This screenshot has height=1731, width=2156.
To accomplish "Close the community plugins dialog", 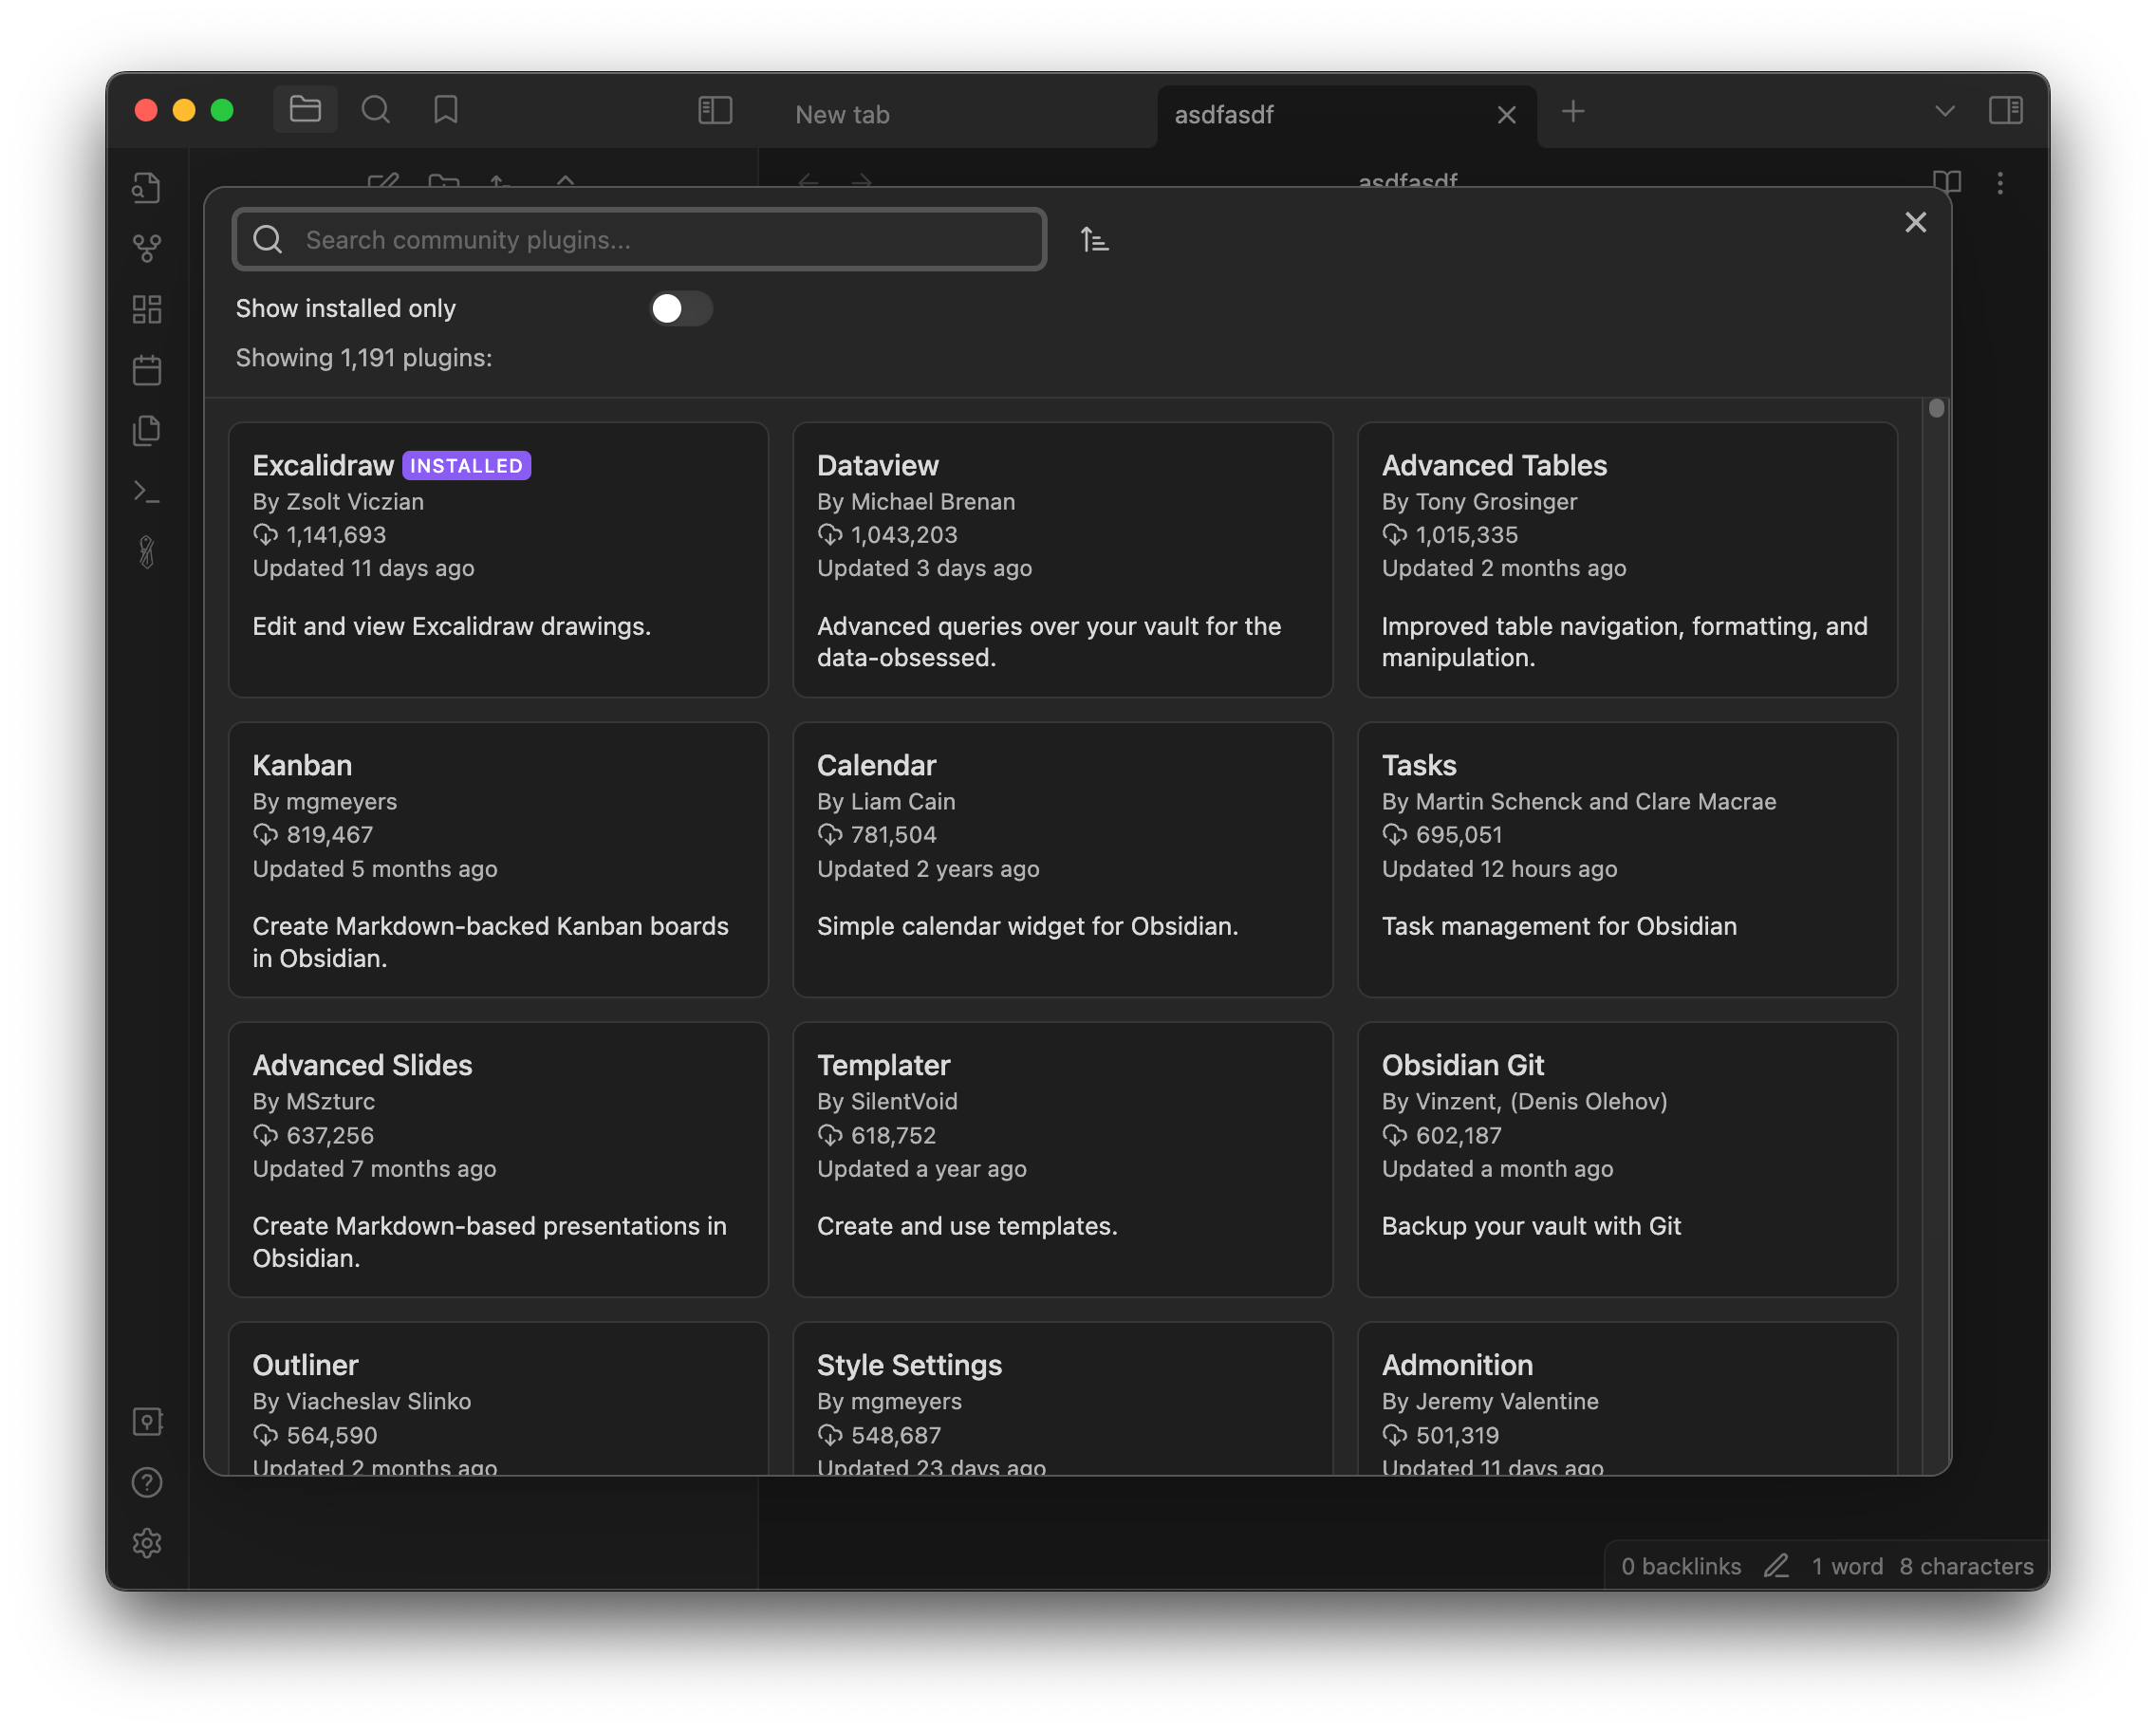I will (x=1915, y=222).
